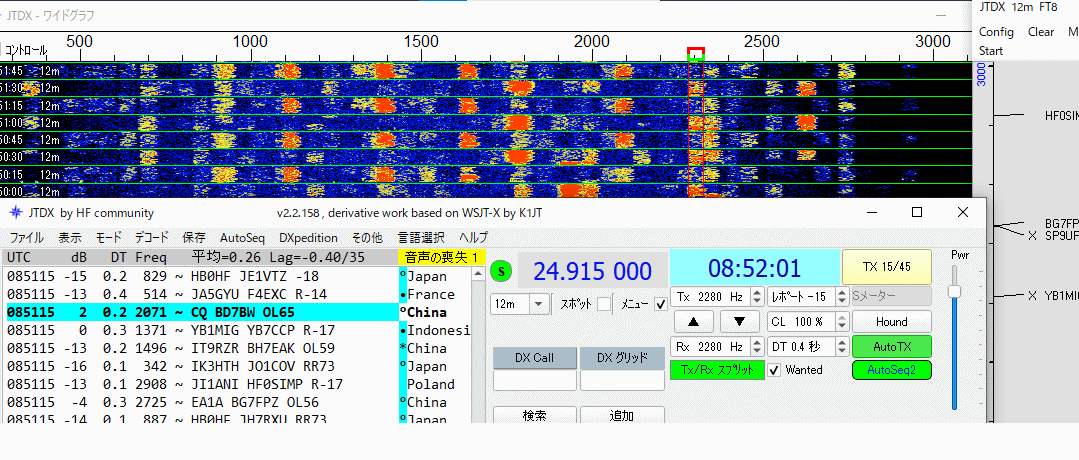
Task: Click the YB1MIG label in the right panel
Action: point(1061,295)
